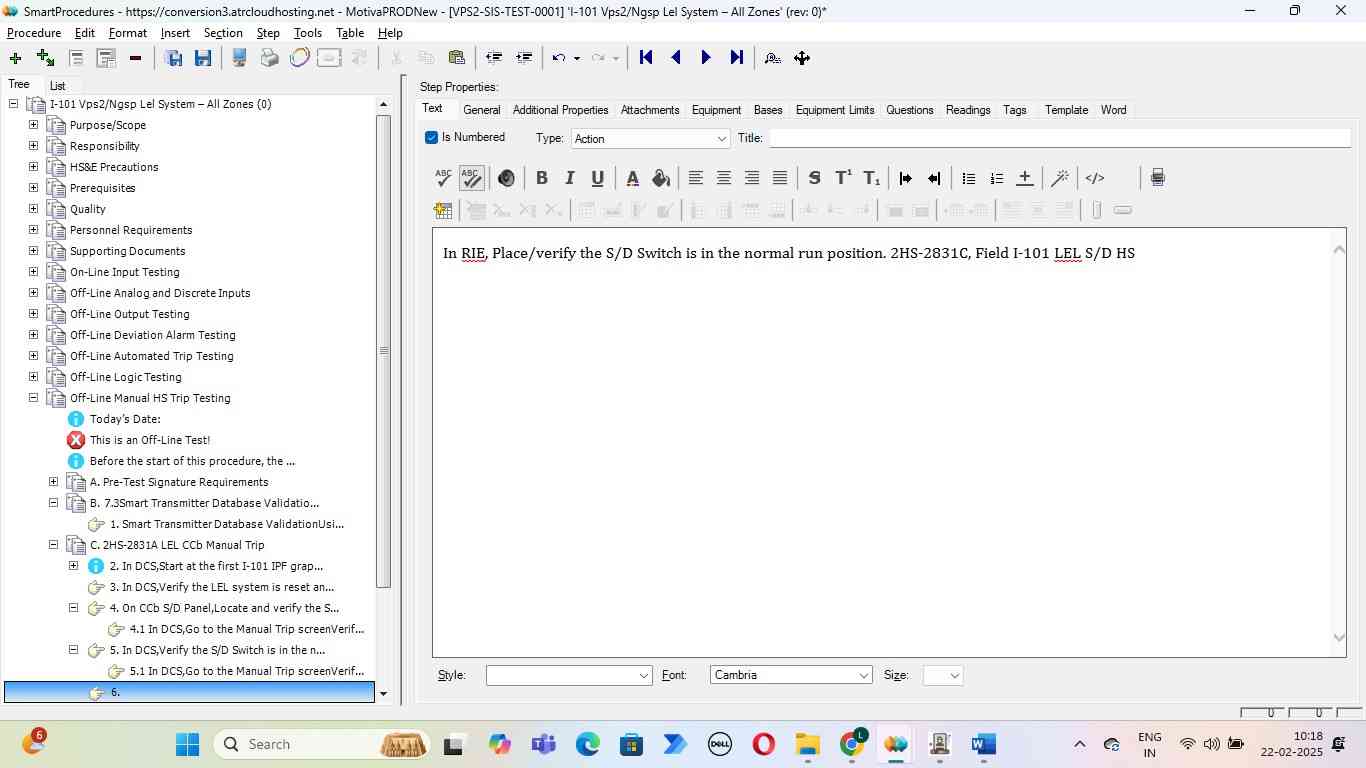1366x768 pixels.
Task: Justify the text
Action: pos(779,178)
